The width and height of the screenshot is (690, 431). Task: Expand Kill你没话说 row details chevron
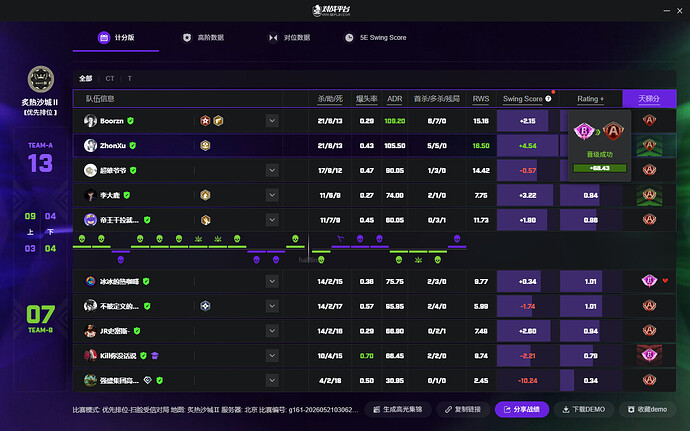pyautogui.click(x=272, y=355)
